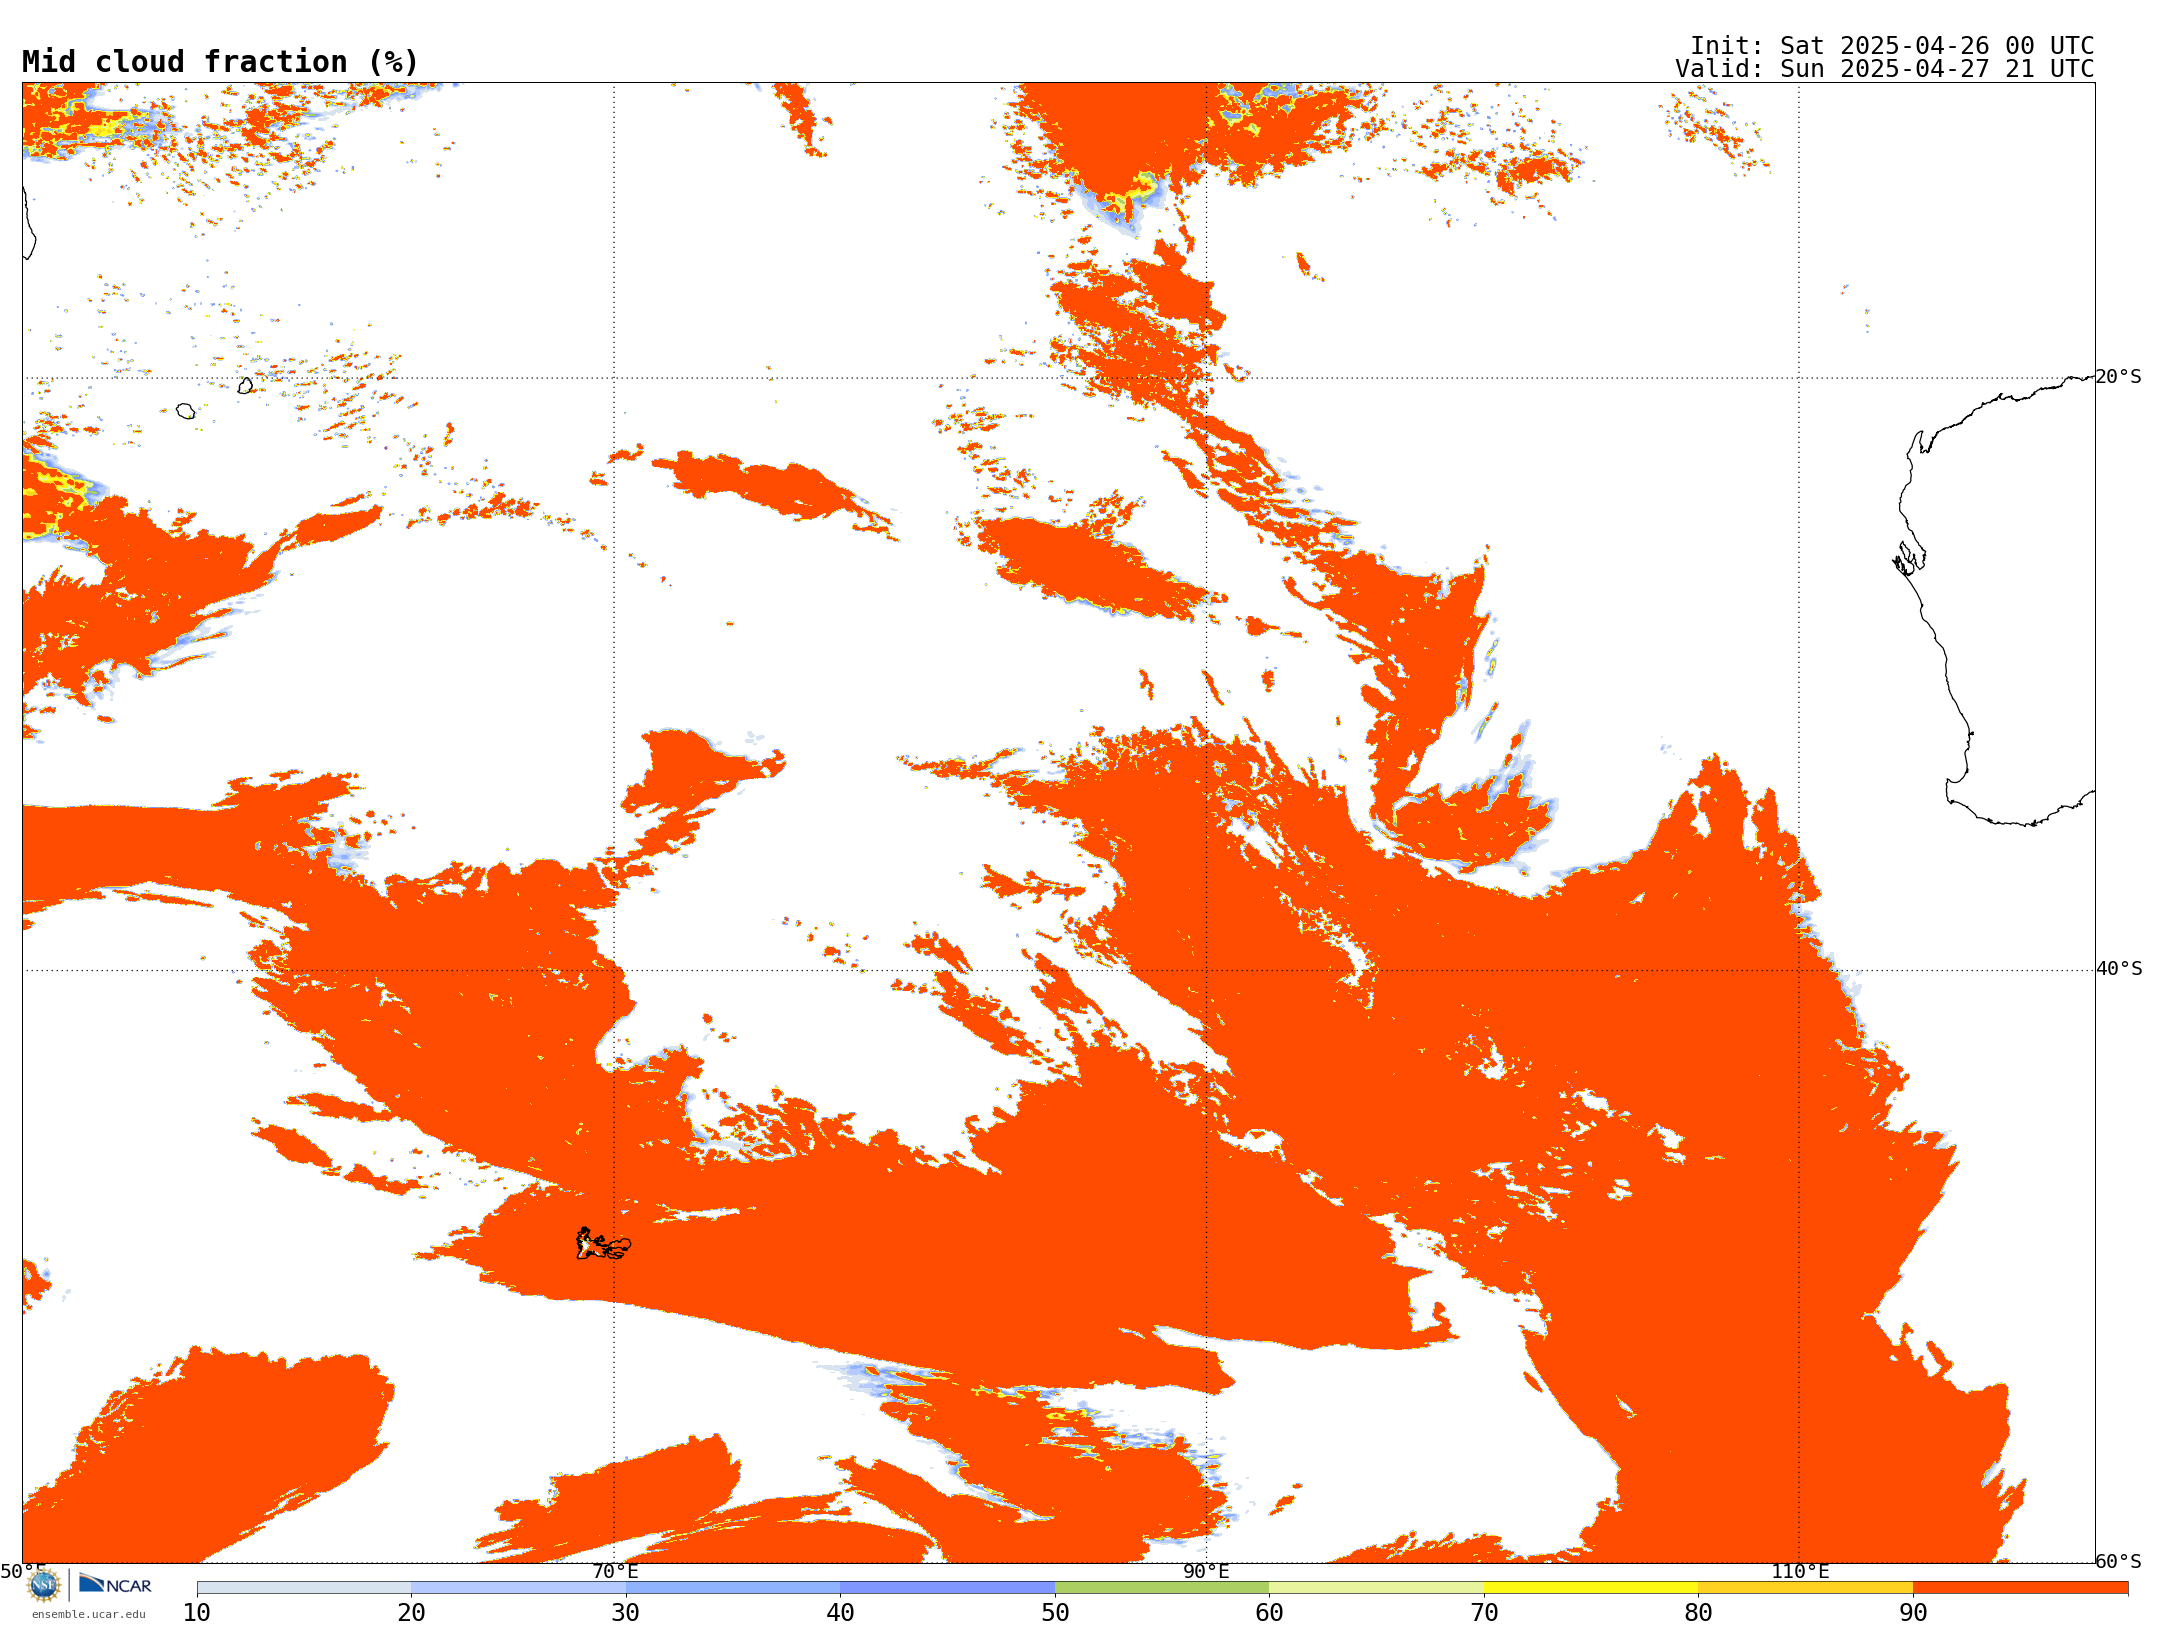The image size is (2160, 1626).
Task: Click the NCAR logo
Action: click(x=115, y=1585)
